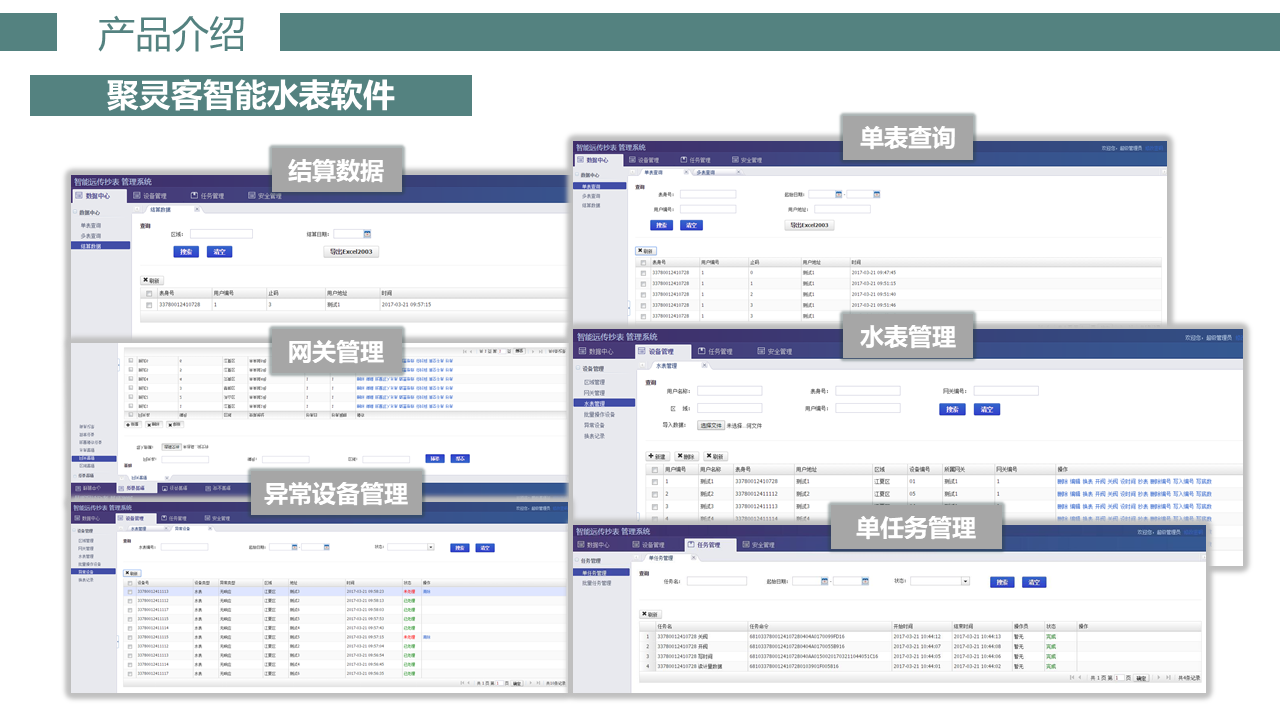Tick the header checkbox of 单表查询 table

(x=643, y=262)
